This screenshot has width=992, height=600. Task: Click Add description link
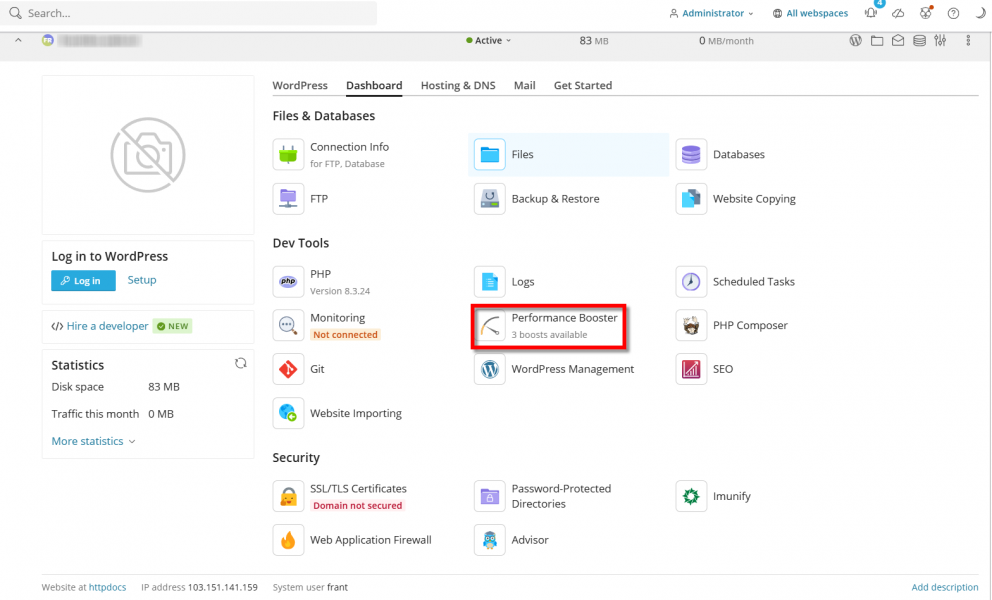point(945,587)
